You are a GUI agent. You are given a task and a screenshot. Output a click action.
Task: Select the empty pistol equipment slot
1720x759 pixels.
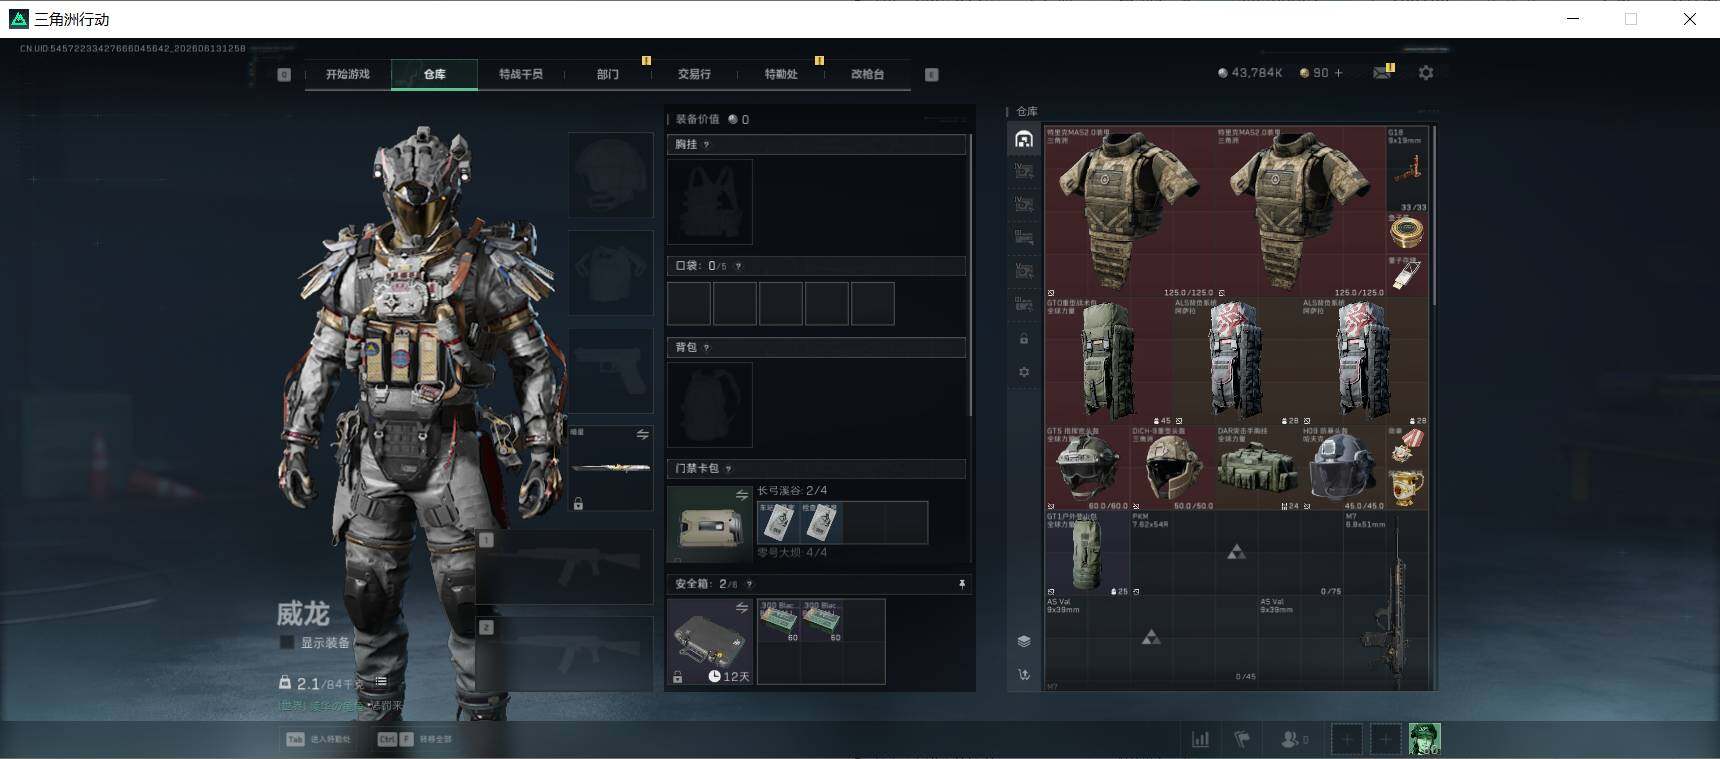tap(611, 371)
